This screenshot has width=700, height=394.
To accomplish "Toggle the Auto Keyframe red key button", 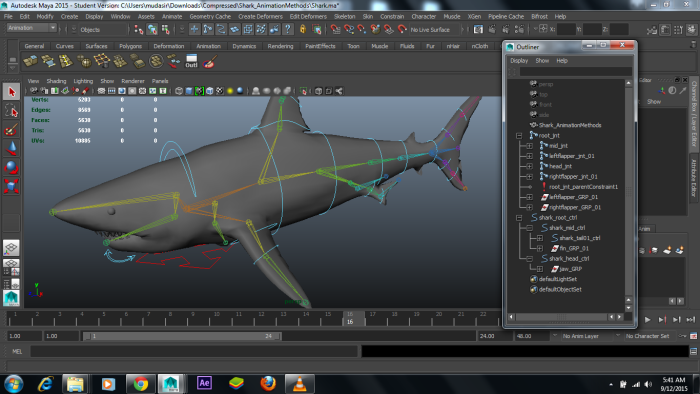I will point(683,336).
